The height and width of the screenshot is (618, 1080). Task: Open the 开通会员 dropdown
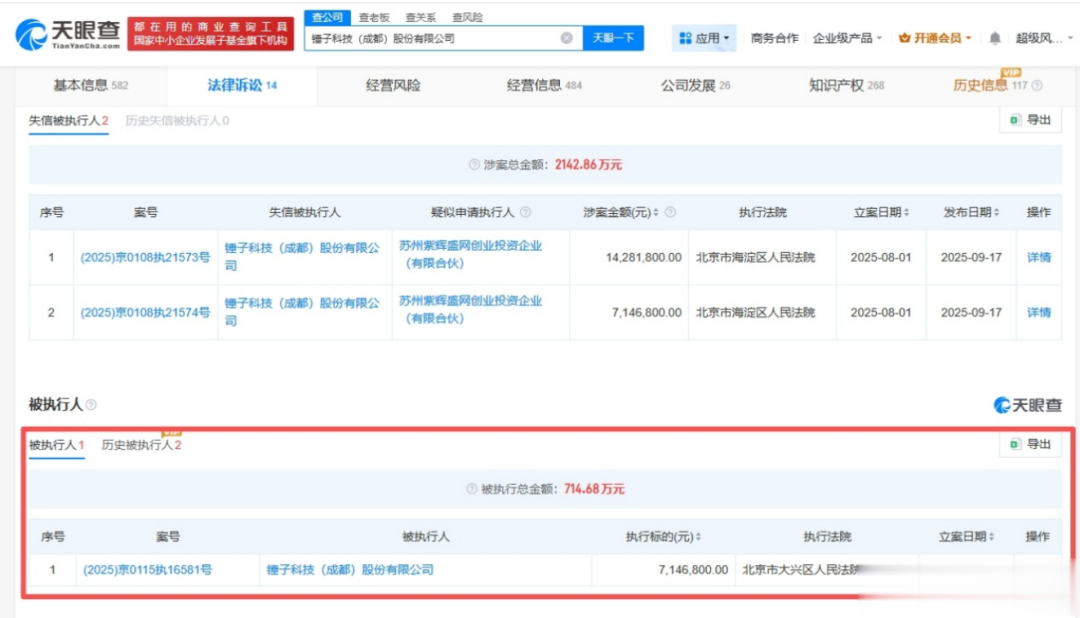pyautogui.click(x=935, y=38)
